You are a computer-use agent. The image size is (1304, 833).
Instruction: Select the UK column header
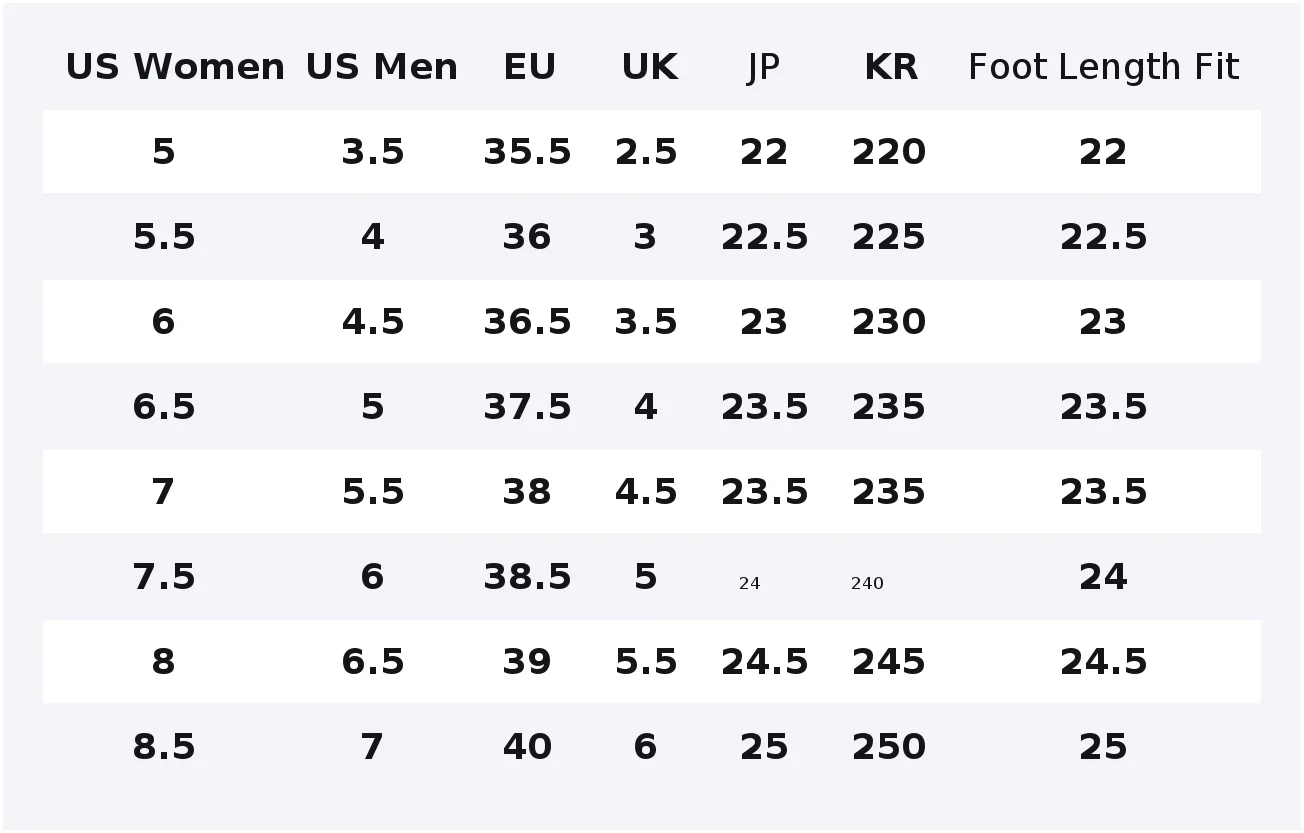pyautogui.click(x=650, y=67)
